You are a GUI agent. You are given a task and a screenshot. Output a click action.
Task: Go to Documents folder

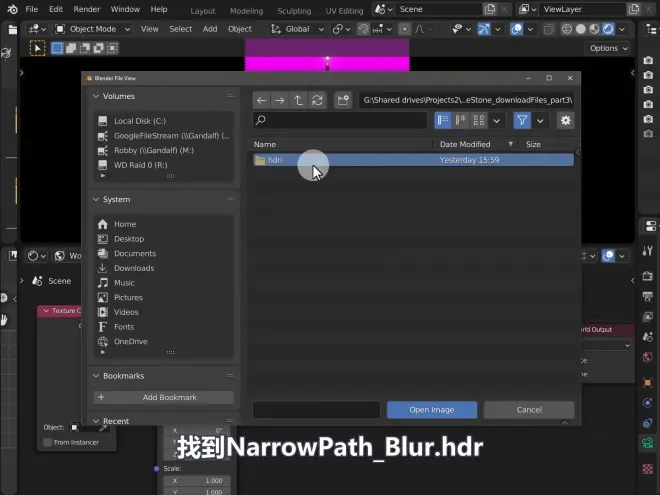click(164, 254)
